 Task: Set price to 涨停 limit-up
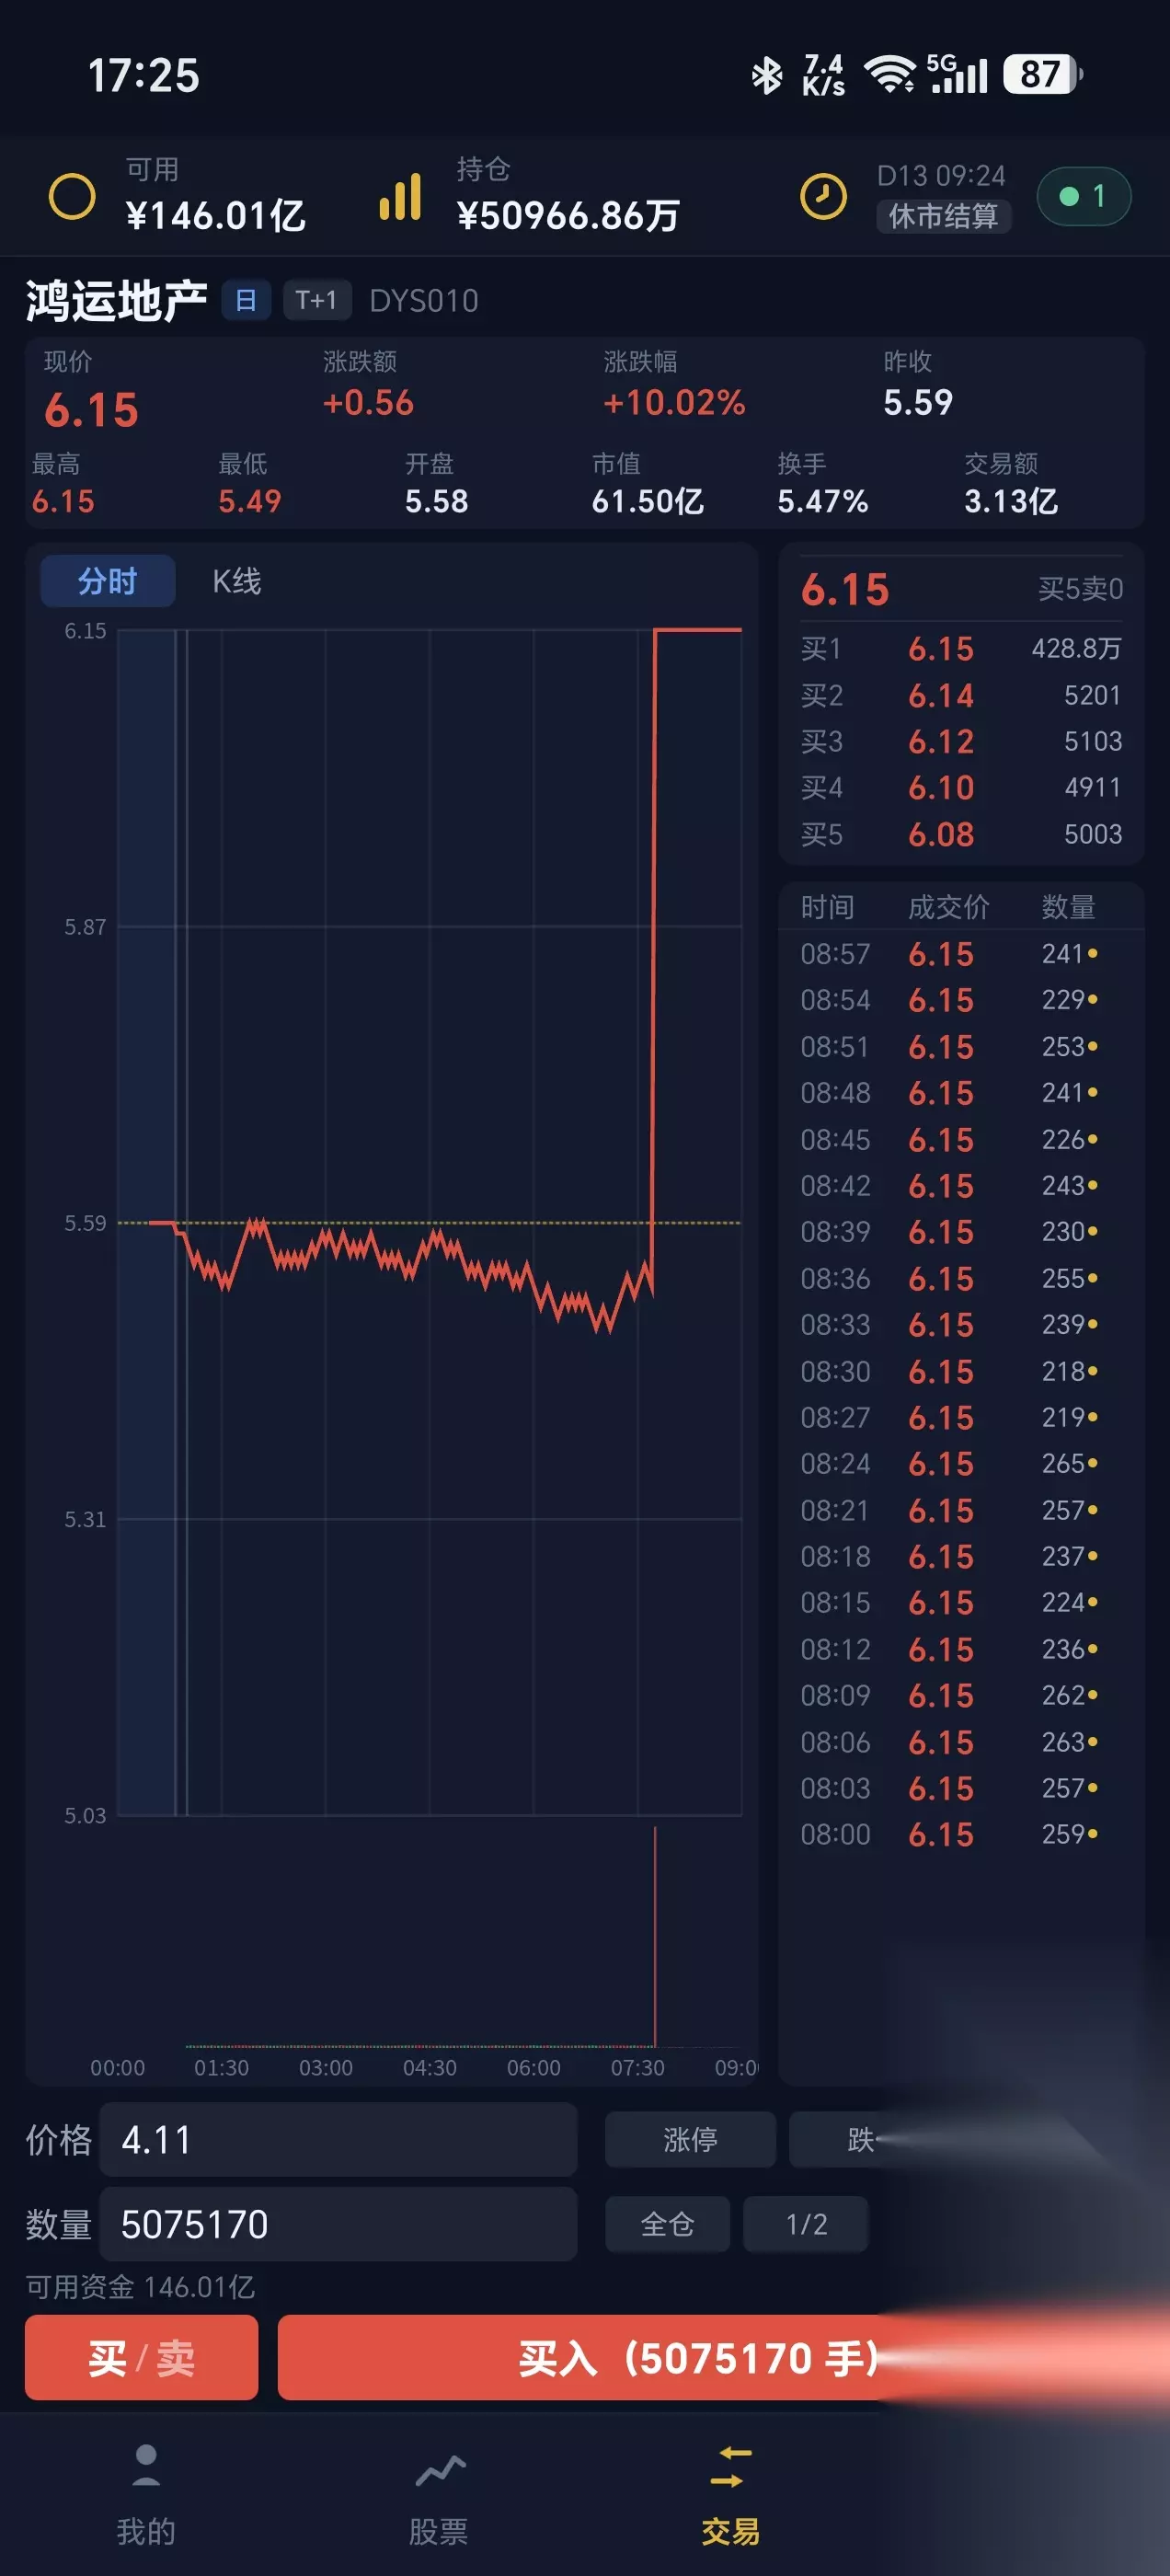click(690, 2139)
